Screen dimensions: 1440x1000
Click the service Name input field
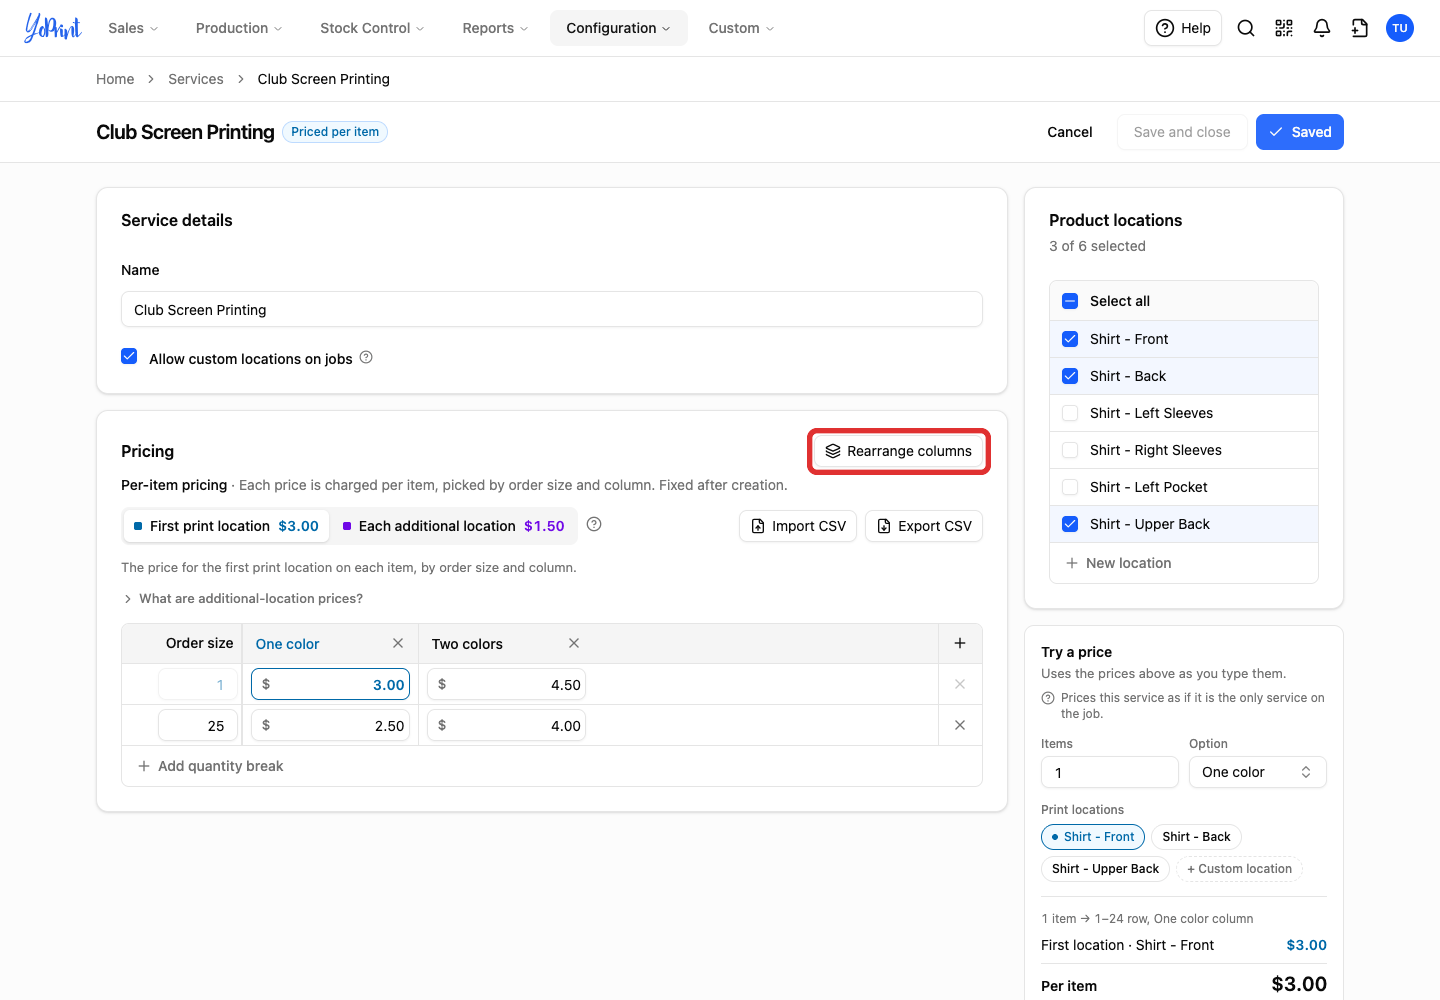pos(552,309)
